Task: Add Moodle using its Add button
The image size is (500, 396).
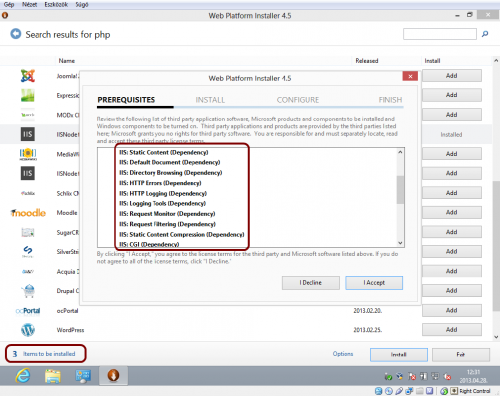Action: [452, 212]
